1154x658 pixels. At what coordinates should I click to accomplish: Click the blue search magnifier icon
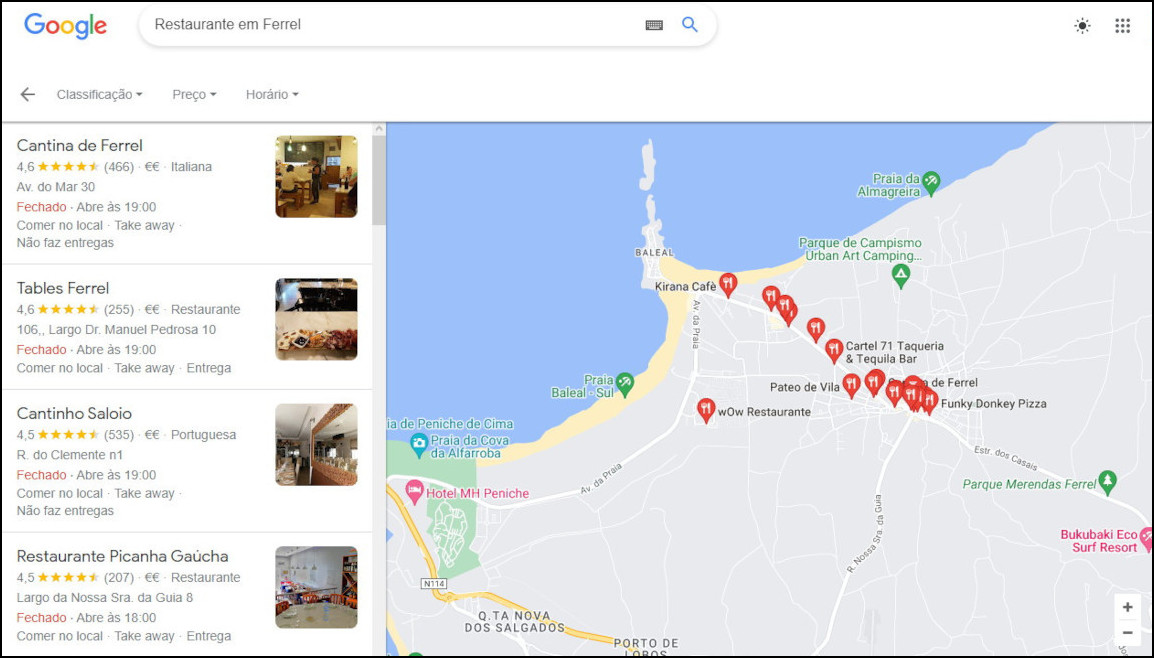click(690, 24)
